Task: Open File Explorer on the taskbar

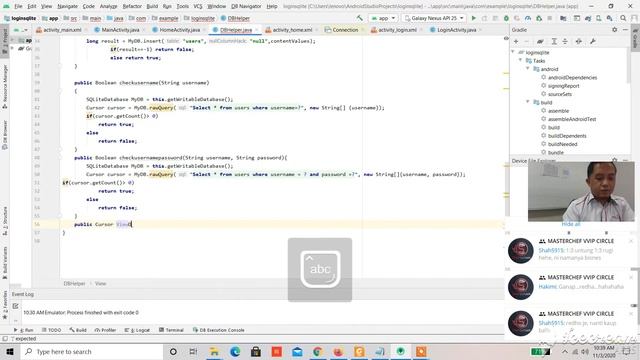Action: click(214, 351)
